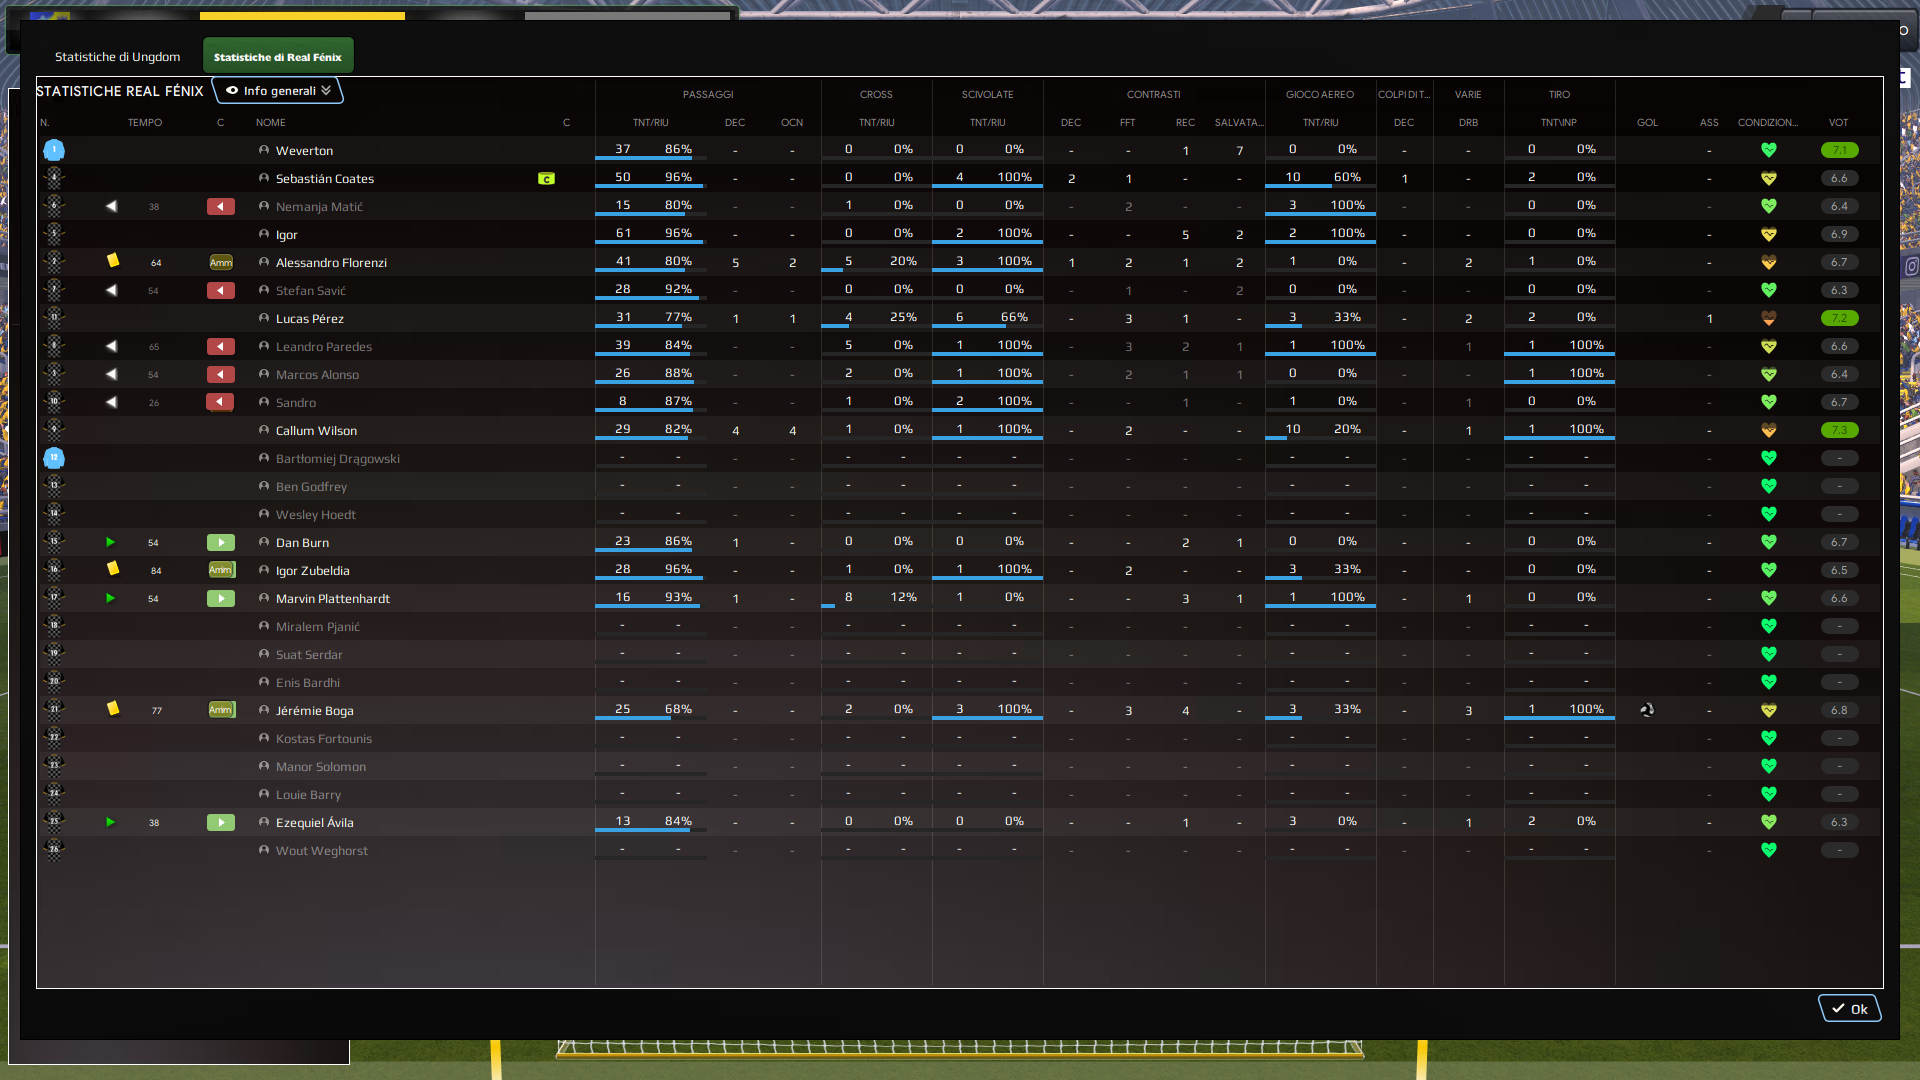The width and height of the screenshot is (1920, 1080).
Task: Sort by ASS column header
Action: 1709,122
